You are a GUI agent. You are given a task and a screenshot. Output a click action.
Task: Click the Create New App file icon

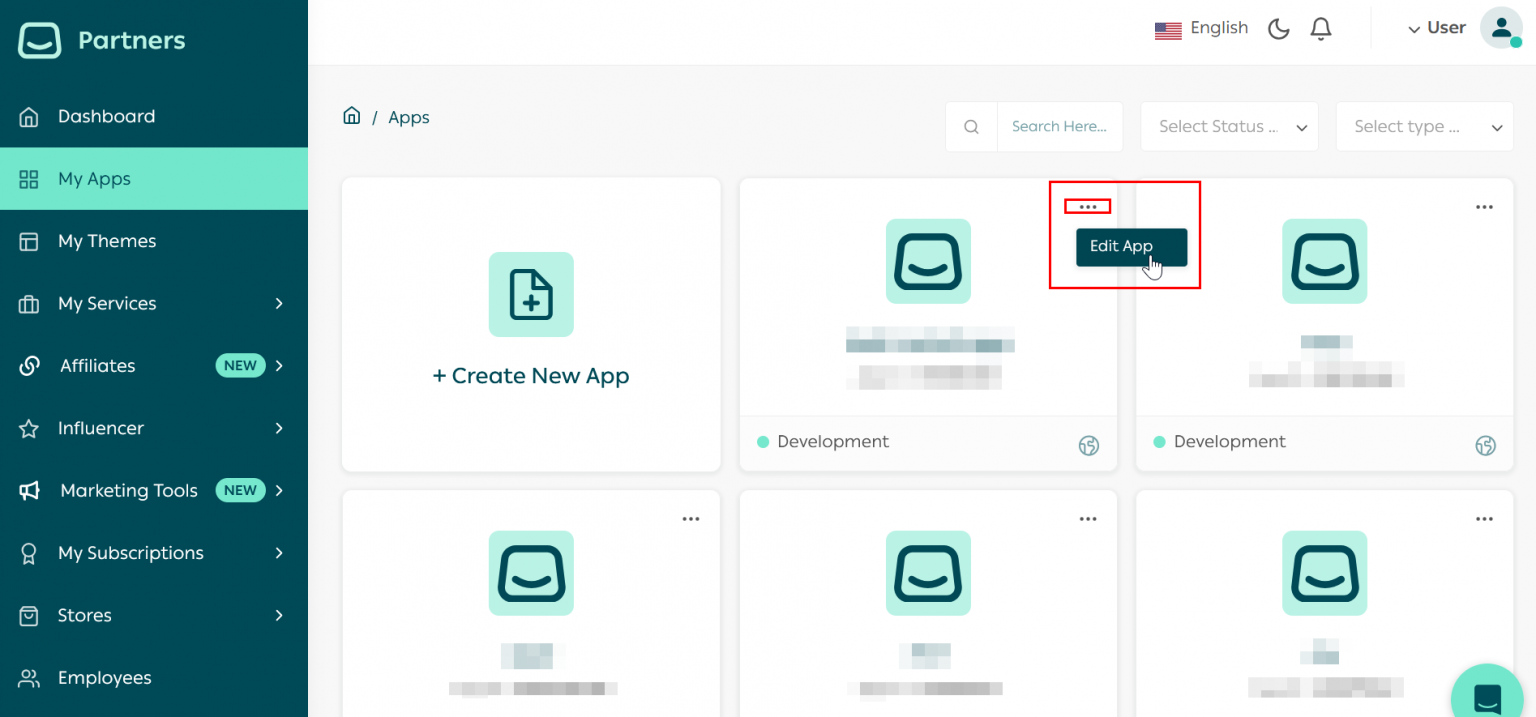[531, 294]
